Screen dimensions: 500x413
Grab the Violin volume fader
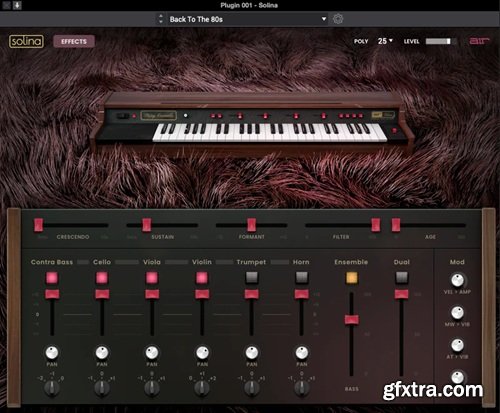(x=202, y=294)
